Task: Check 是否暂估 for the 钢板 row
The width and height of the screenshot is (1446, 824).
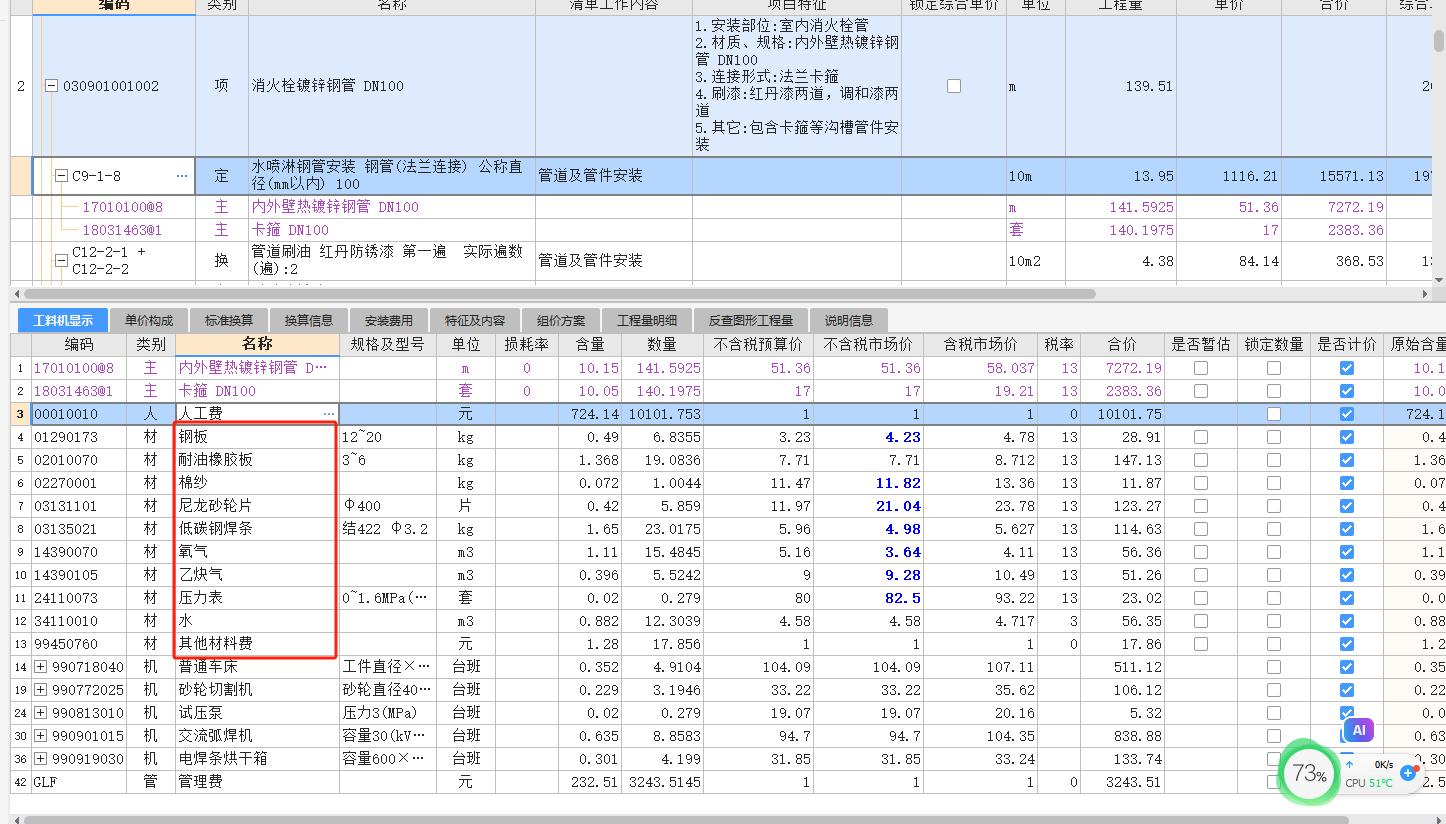Action: click(x=1201, y=437)
